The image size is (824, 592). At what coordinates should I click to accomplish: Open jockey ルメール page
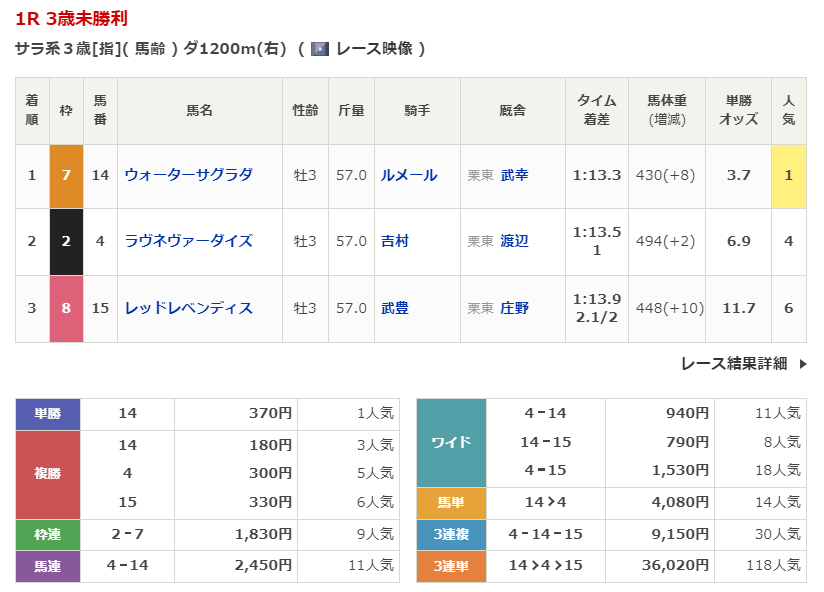409,175
